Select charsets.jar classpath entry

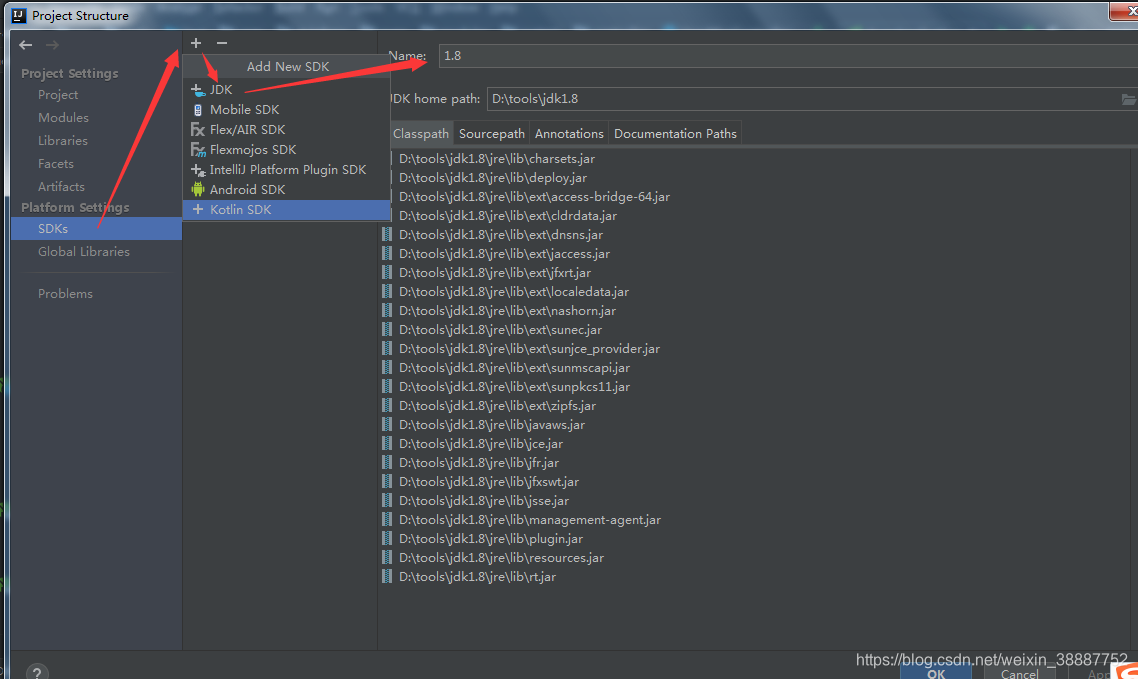pos(497,159)
